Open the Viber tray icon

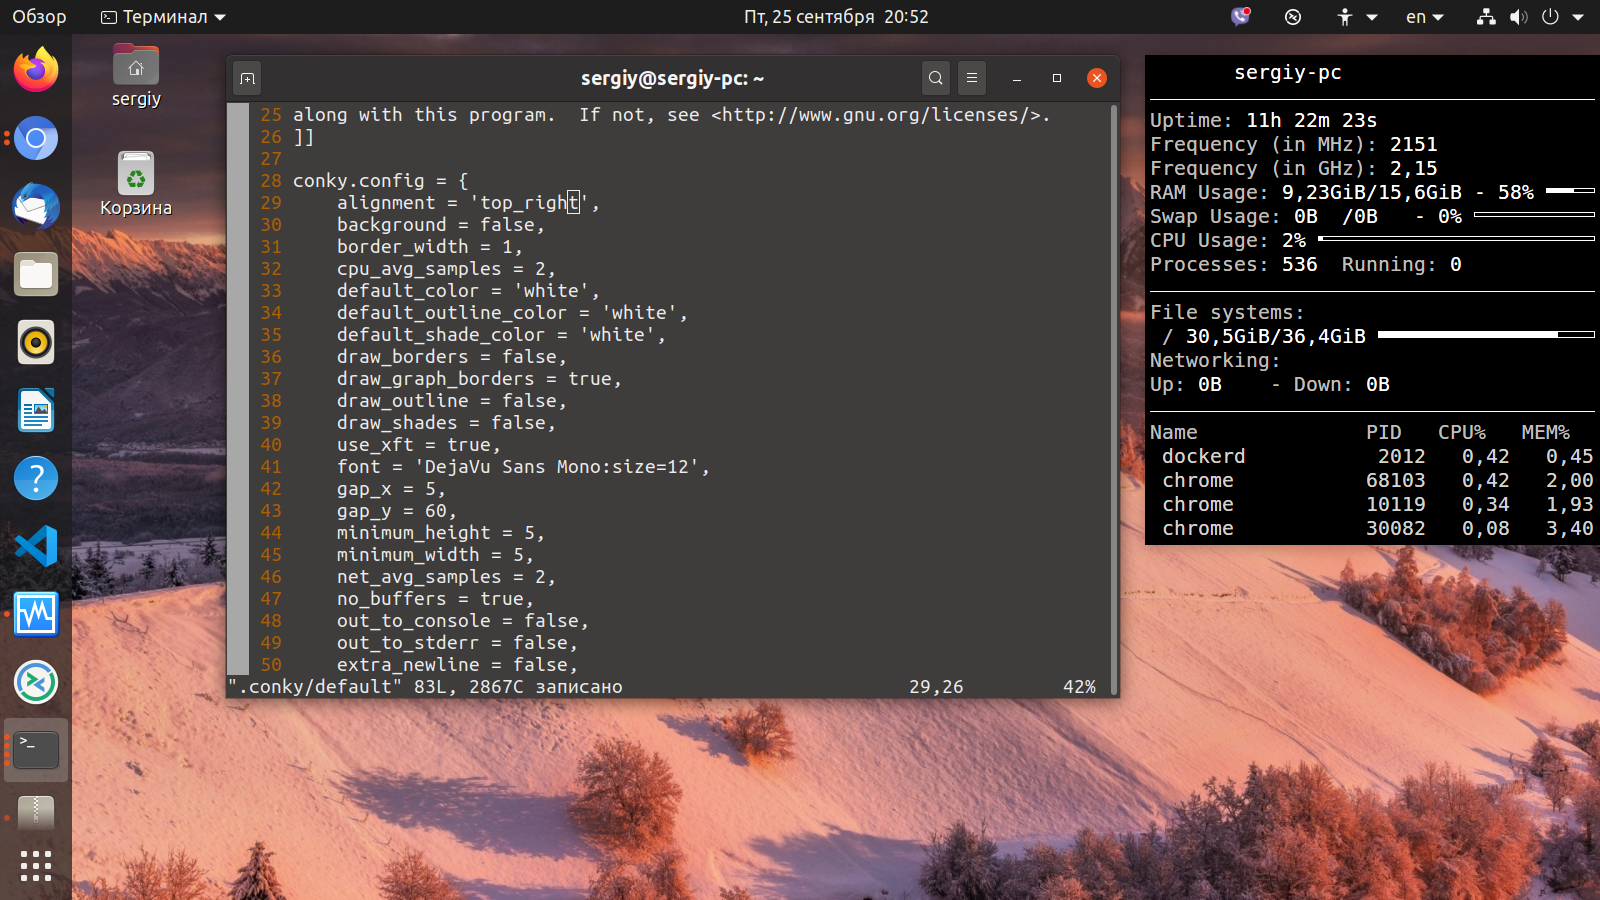pos(1241,17)
